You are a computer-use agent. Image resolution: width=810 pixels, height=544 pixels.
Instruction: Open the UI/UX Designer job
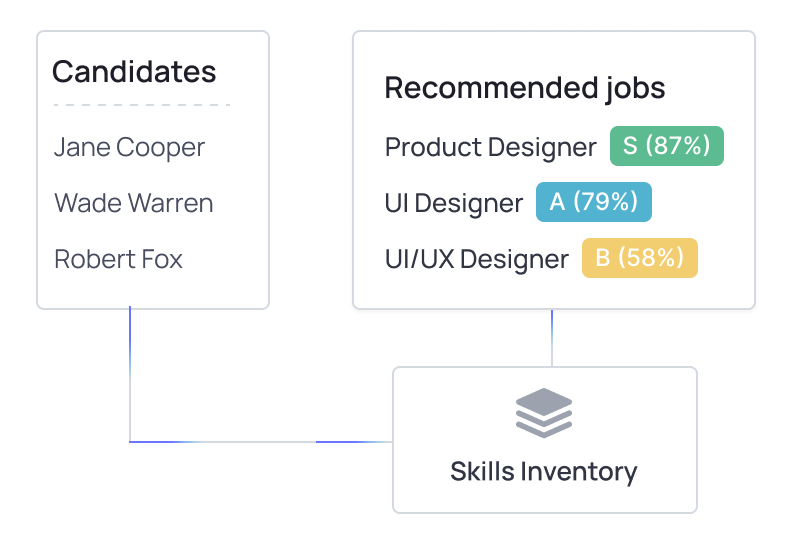[476, 260]
